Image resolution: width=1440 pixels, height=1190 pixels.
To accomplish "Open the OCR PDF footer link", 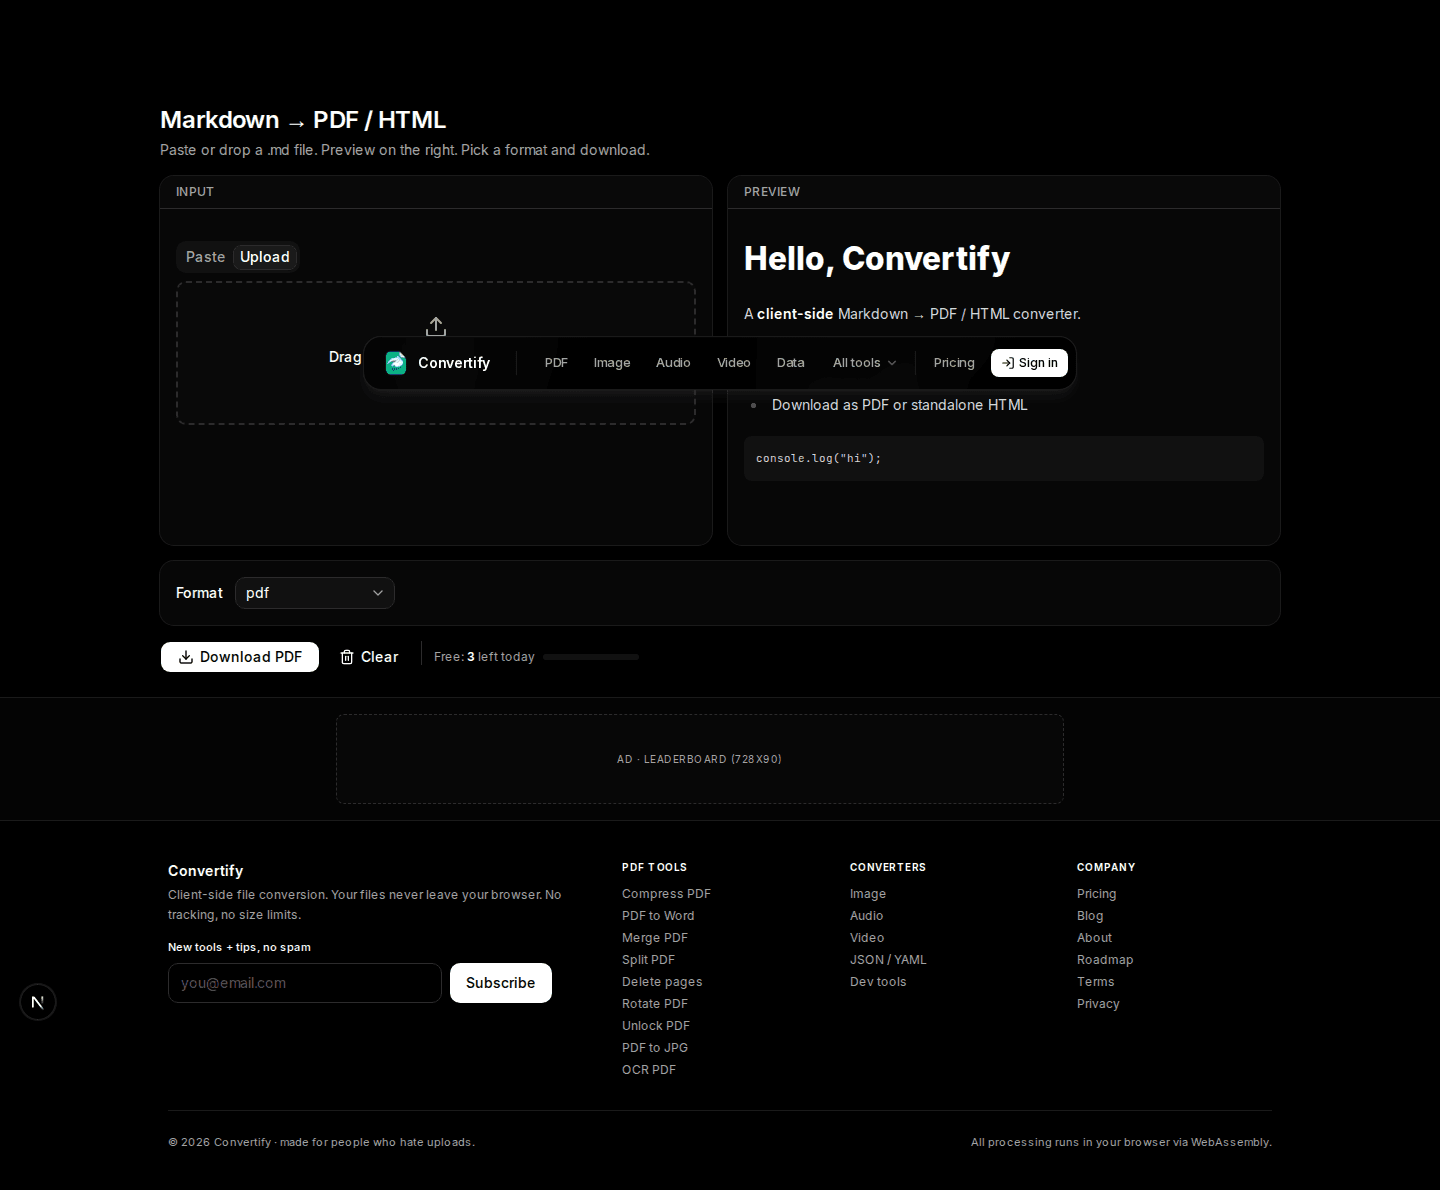I will pyautogui.click(x=649, y=1070).
